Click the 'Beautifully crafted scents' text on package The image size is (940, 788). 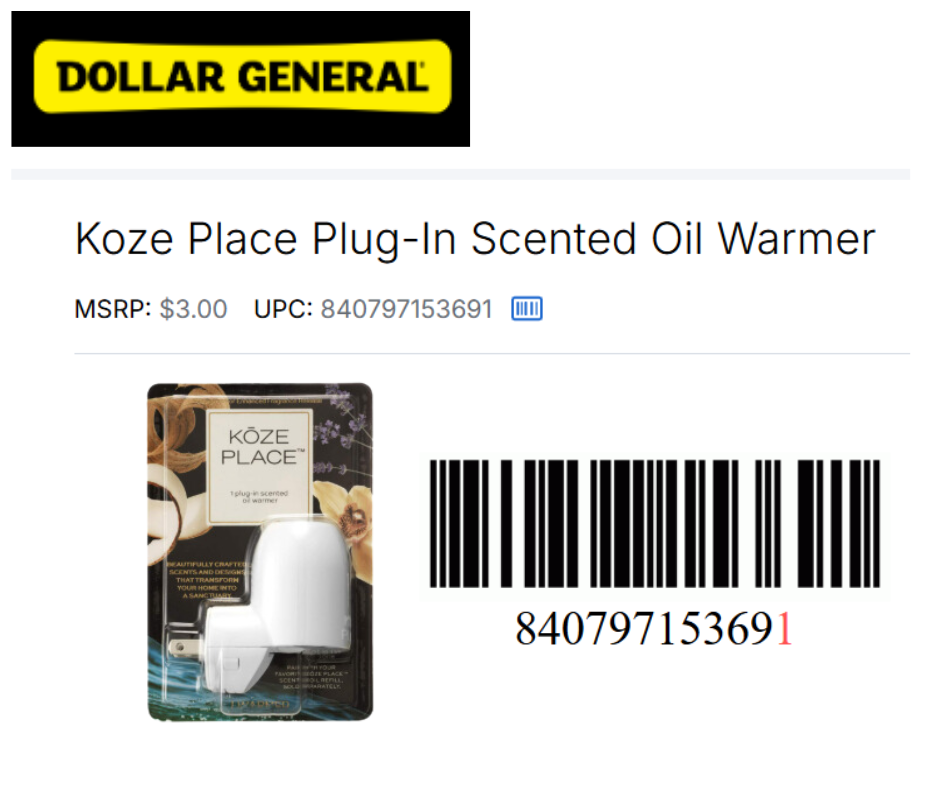click(x=207, y=579)
